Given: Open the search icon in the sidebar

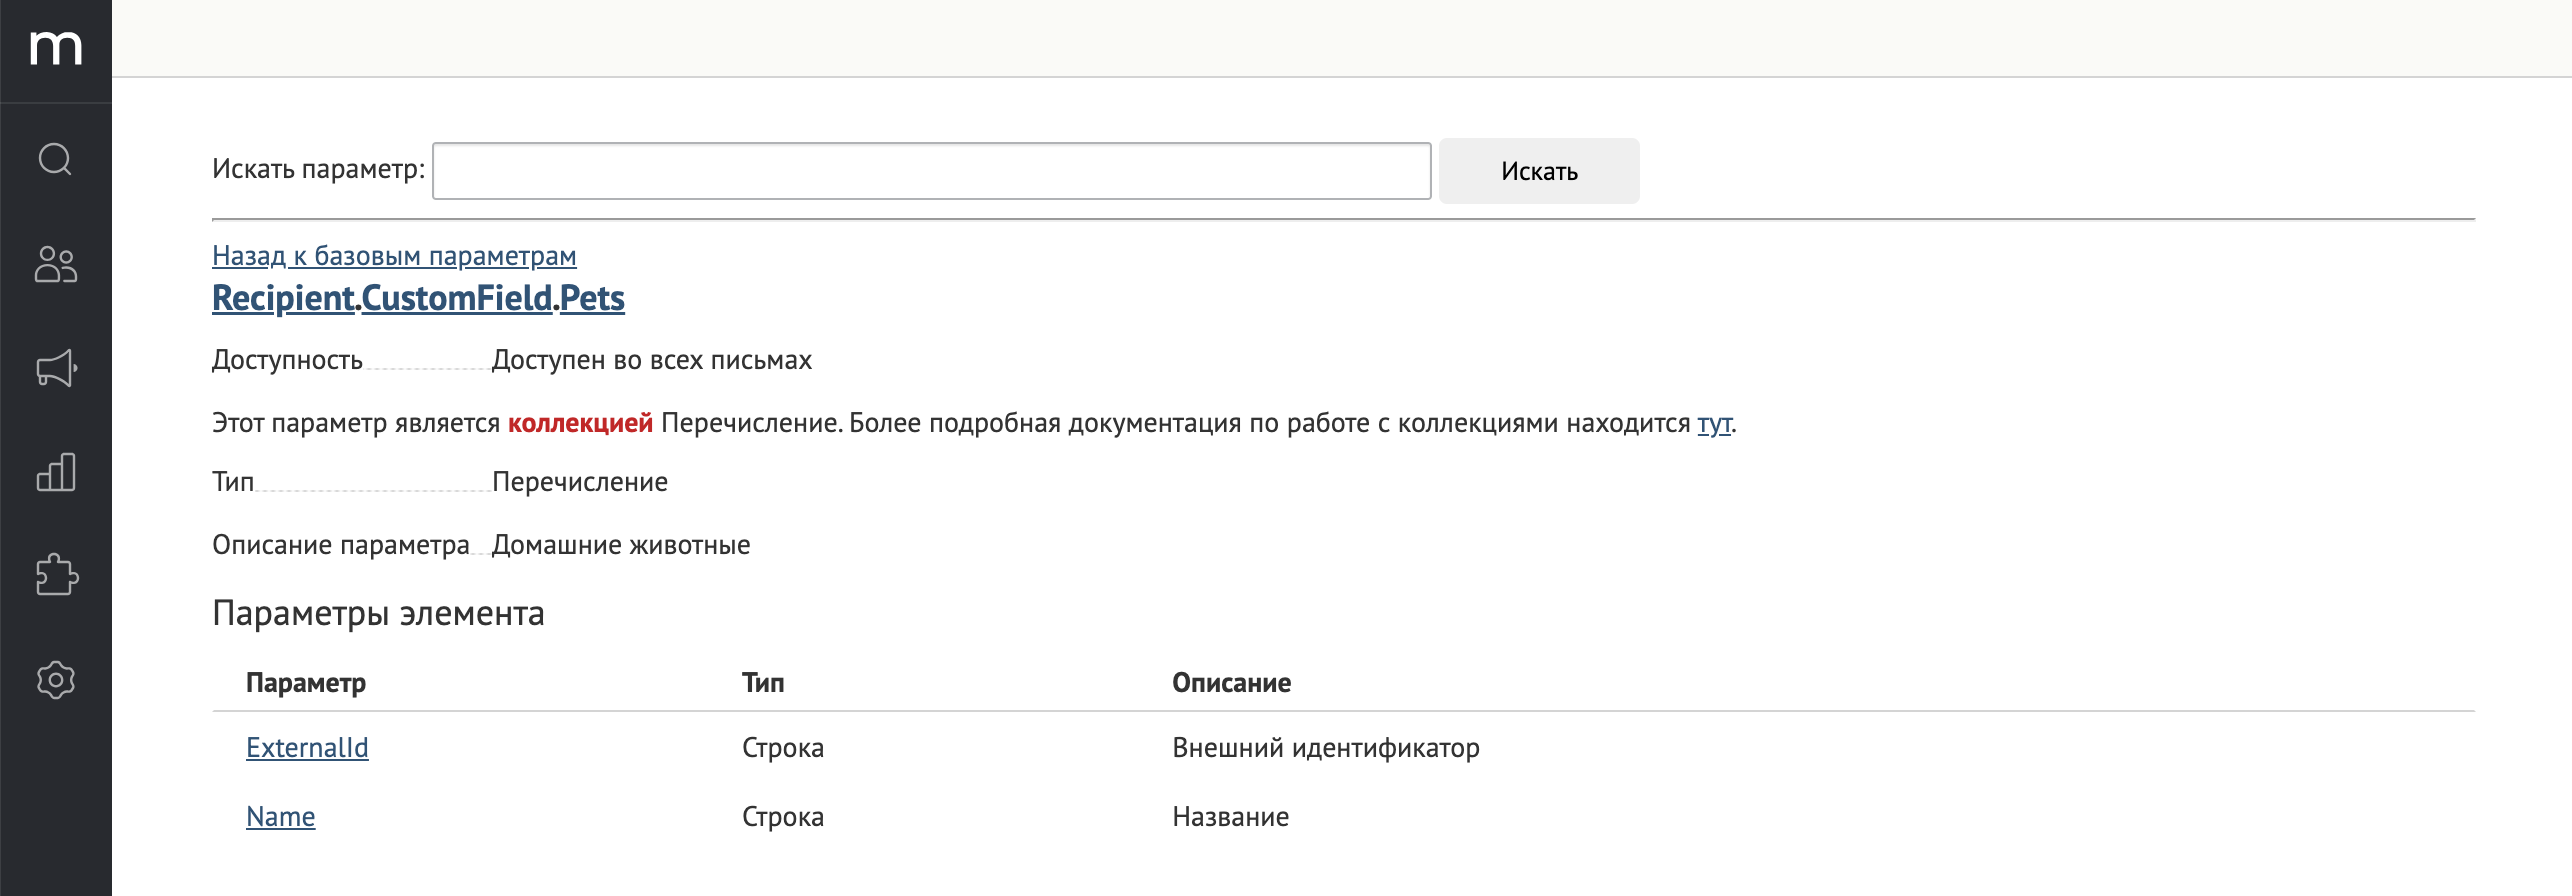Looking at the screenshot, I should [56, 159].
